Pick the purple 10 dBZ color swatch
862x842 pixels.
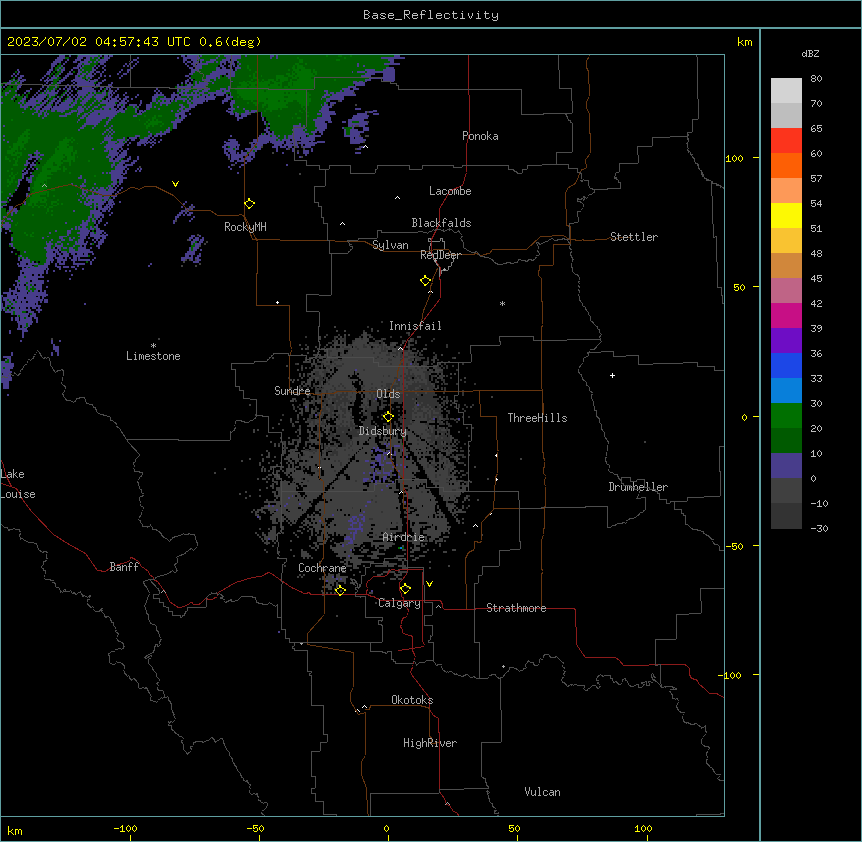786,466
